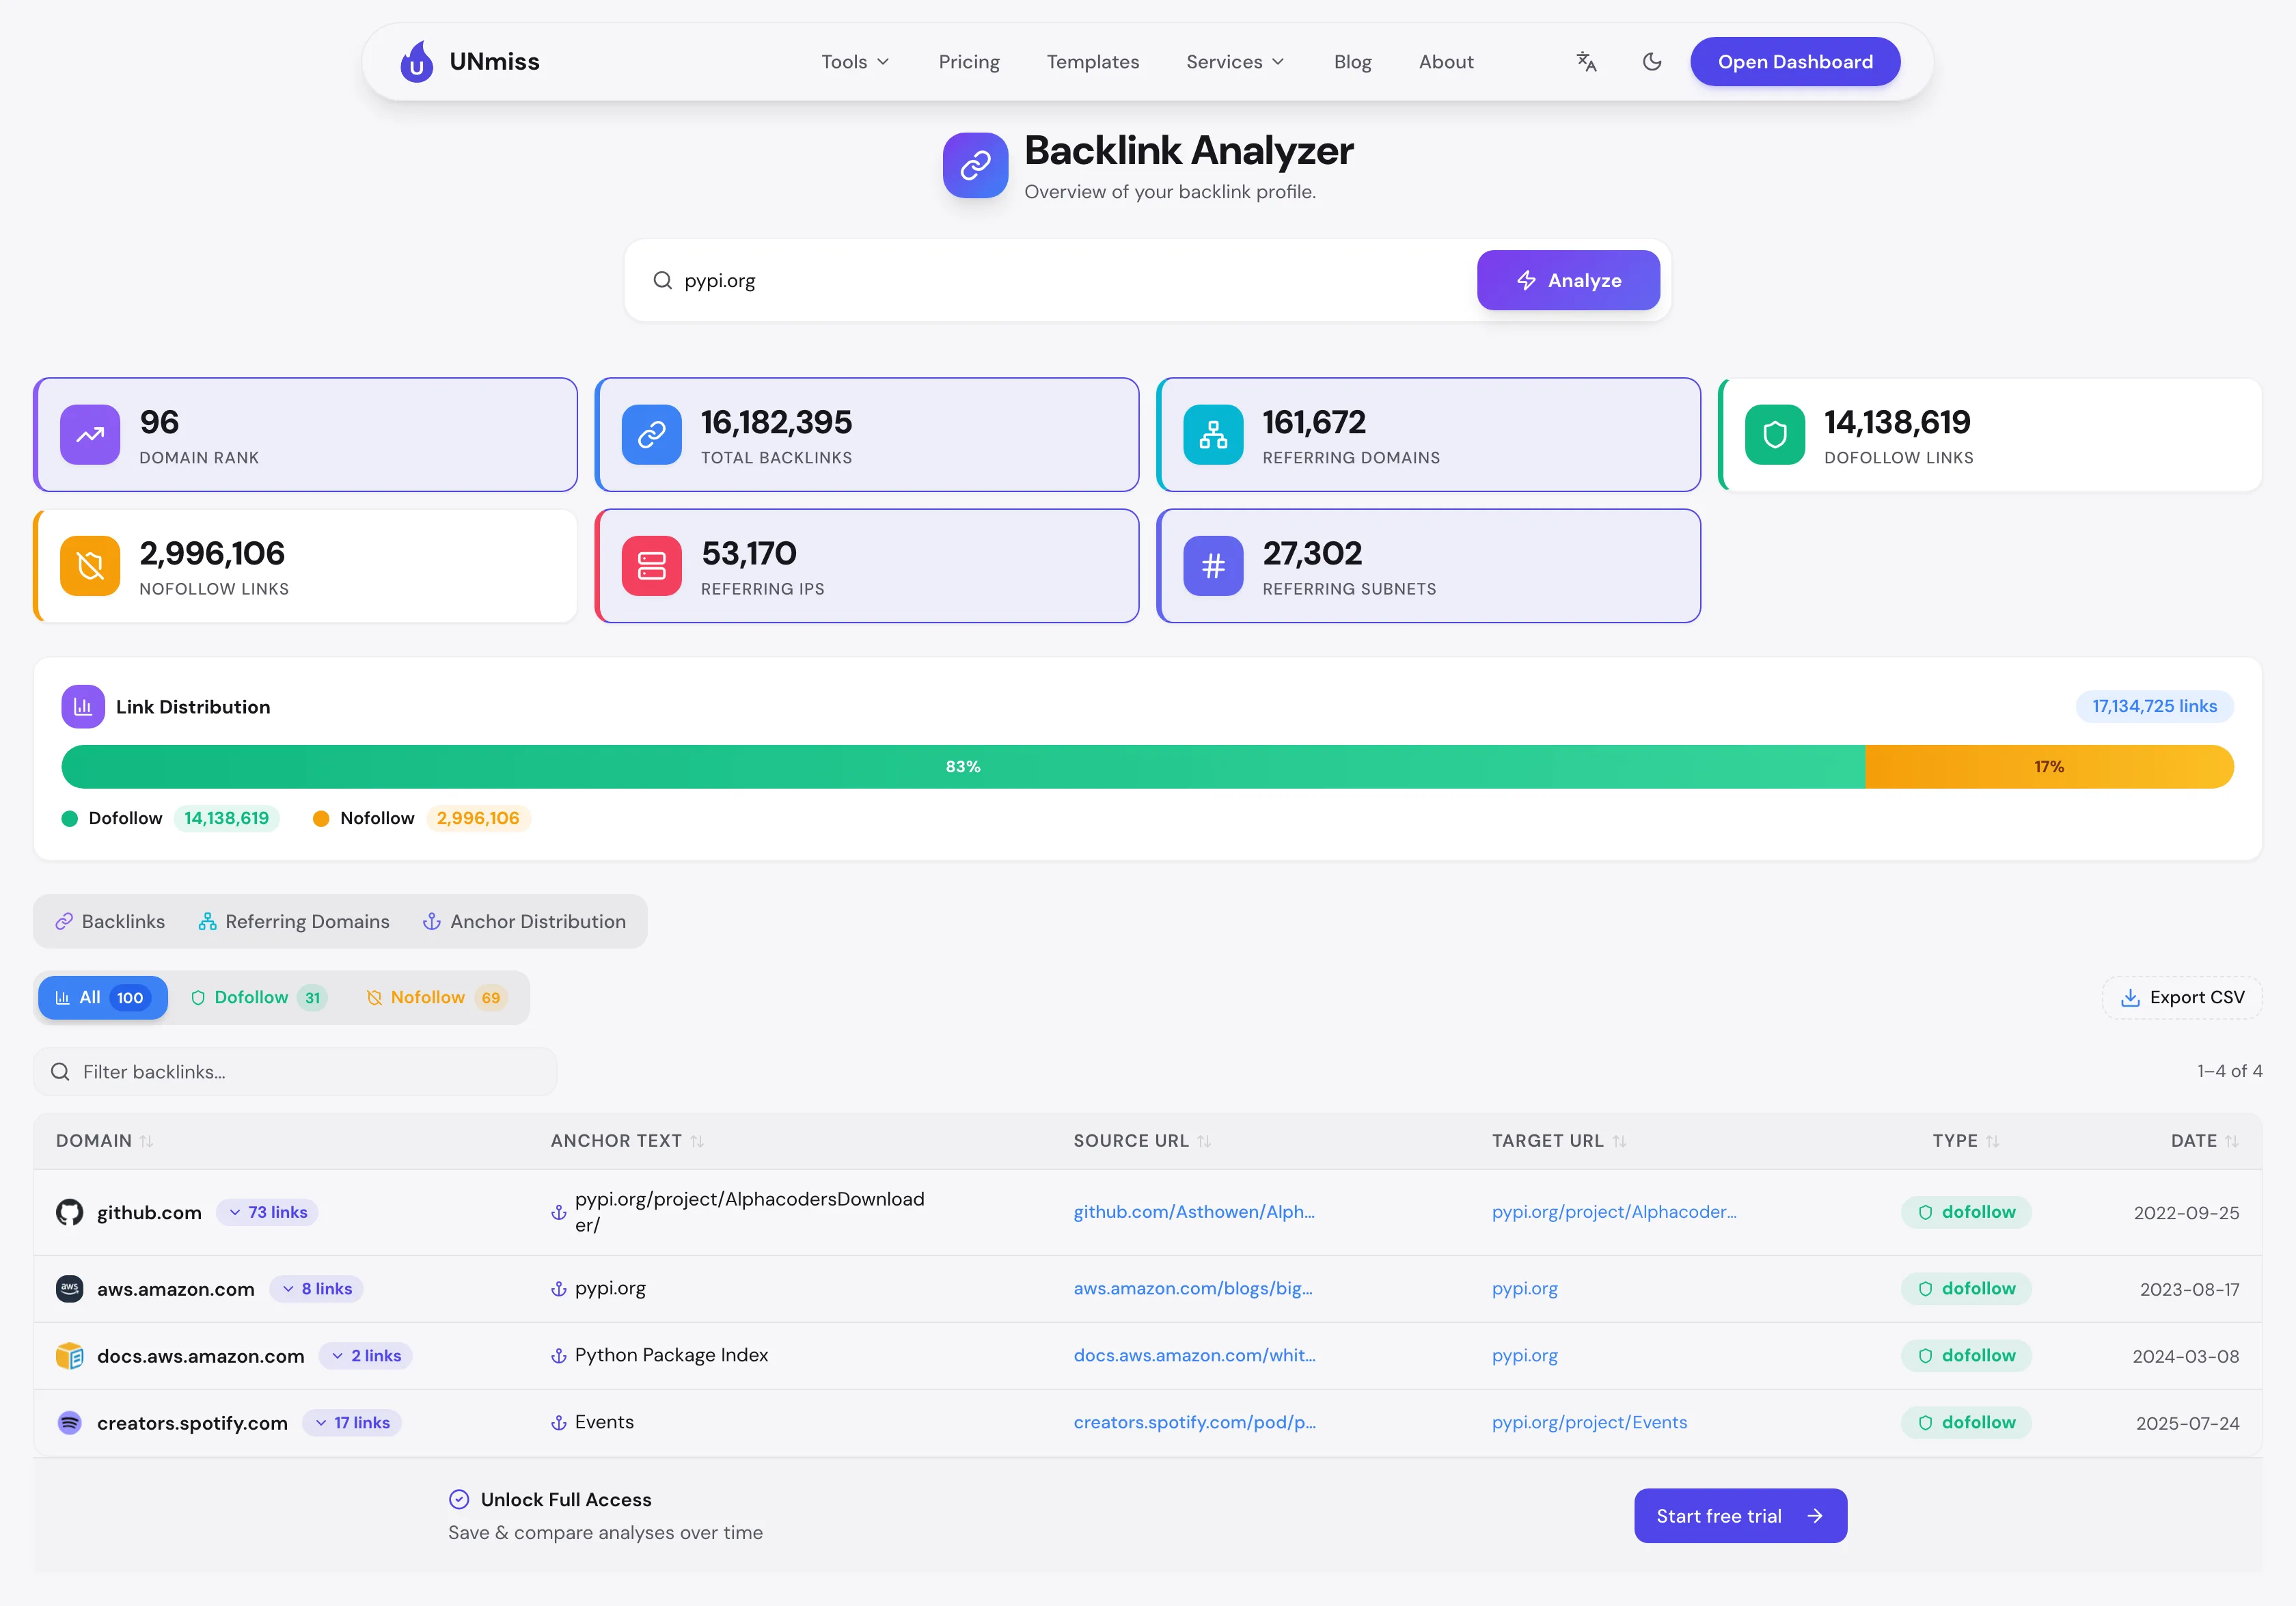Open the pypi.org/project/Events target link

[x=1589, y=1423]
